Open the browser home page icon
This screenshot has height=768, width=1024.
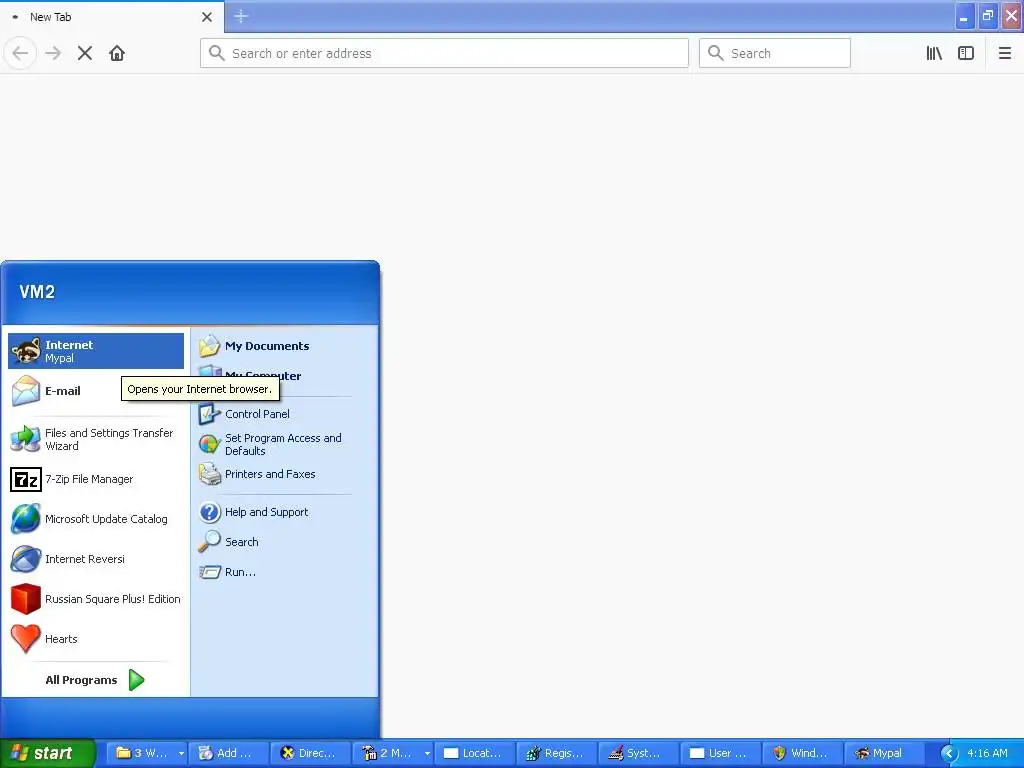pyautogui.click(x=117, y=53)
